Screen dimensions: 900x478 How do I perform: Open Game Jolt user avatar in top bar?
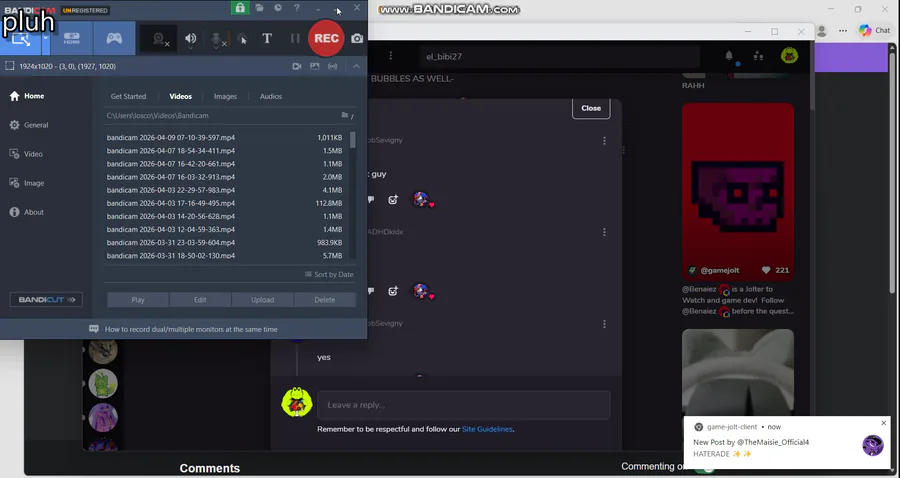pos(789,56)
